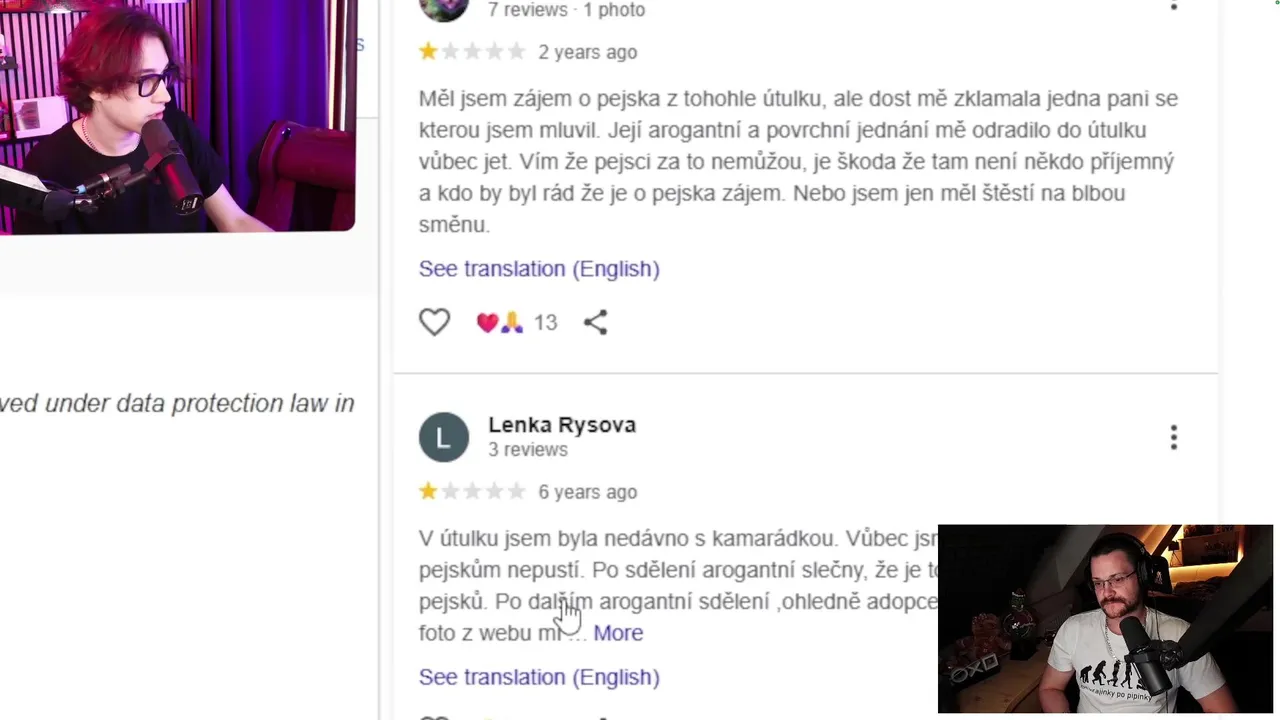Select the bearded streamer webcam overlay
Viewport: 1280px width, 720px height.
tap(1105, 619)
